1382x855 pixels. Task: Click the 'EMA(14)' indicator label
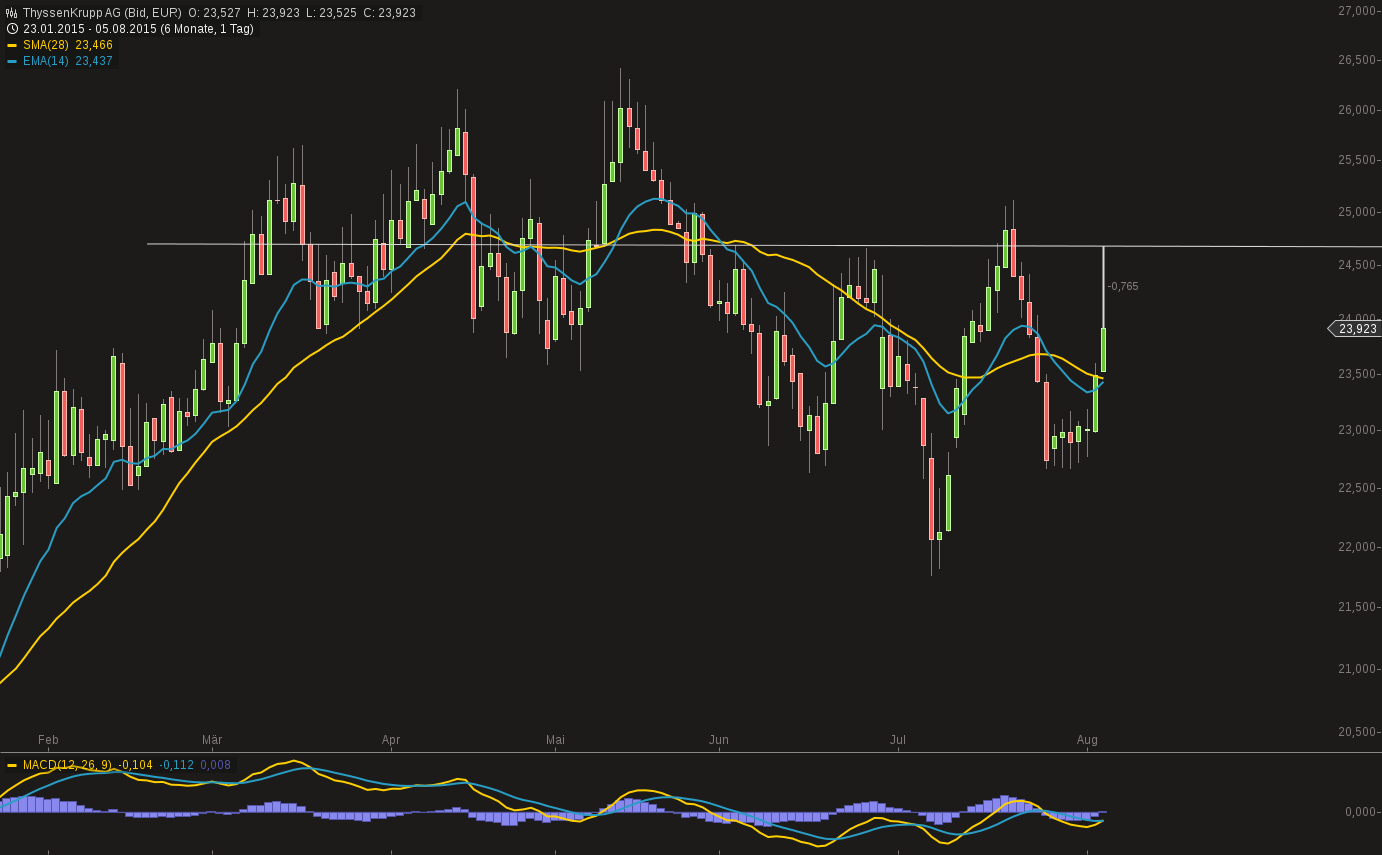[46, 61]
